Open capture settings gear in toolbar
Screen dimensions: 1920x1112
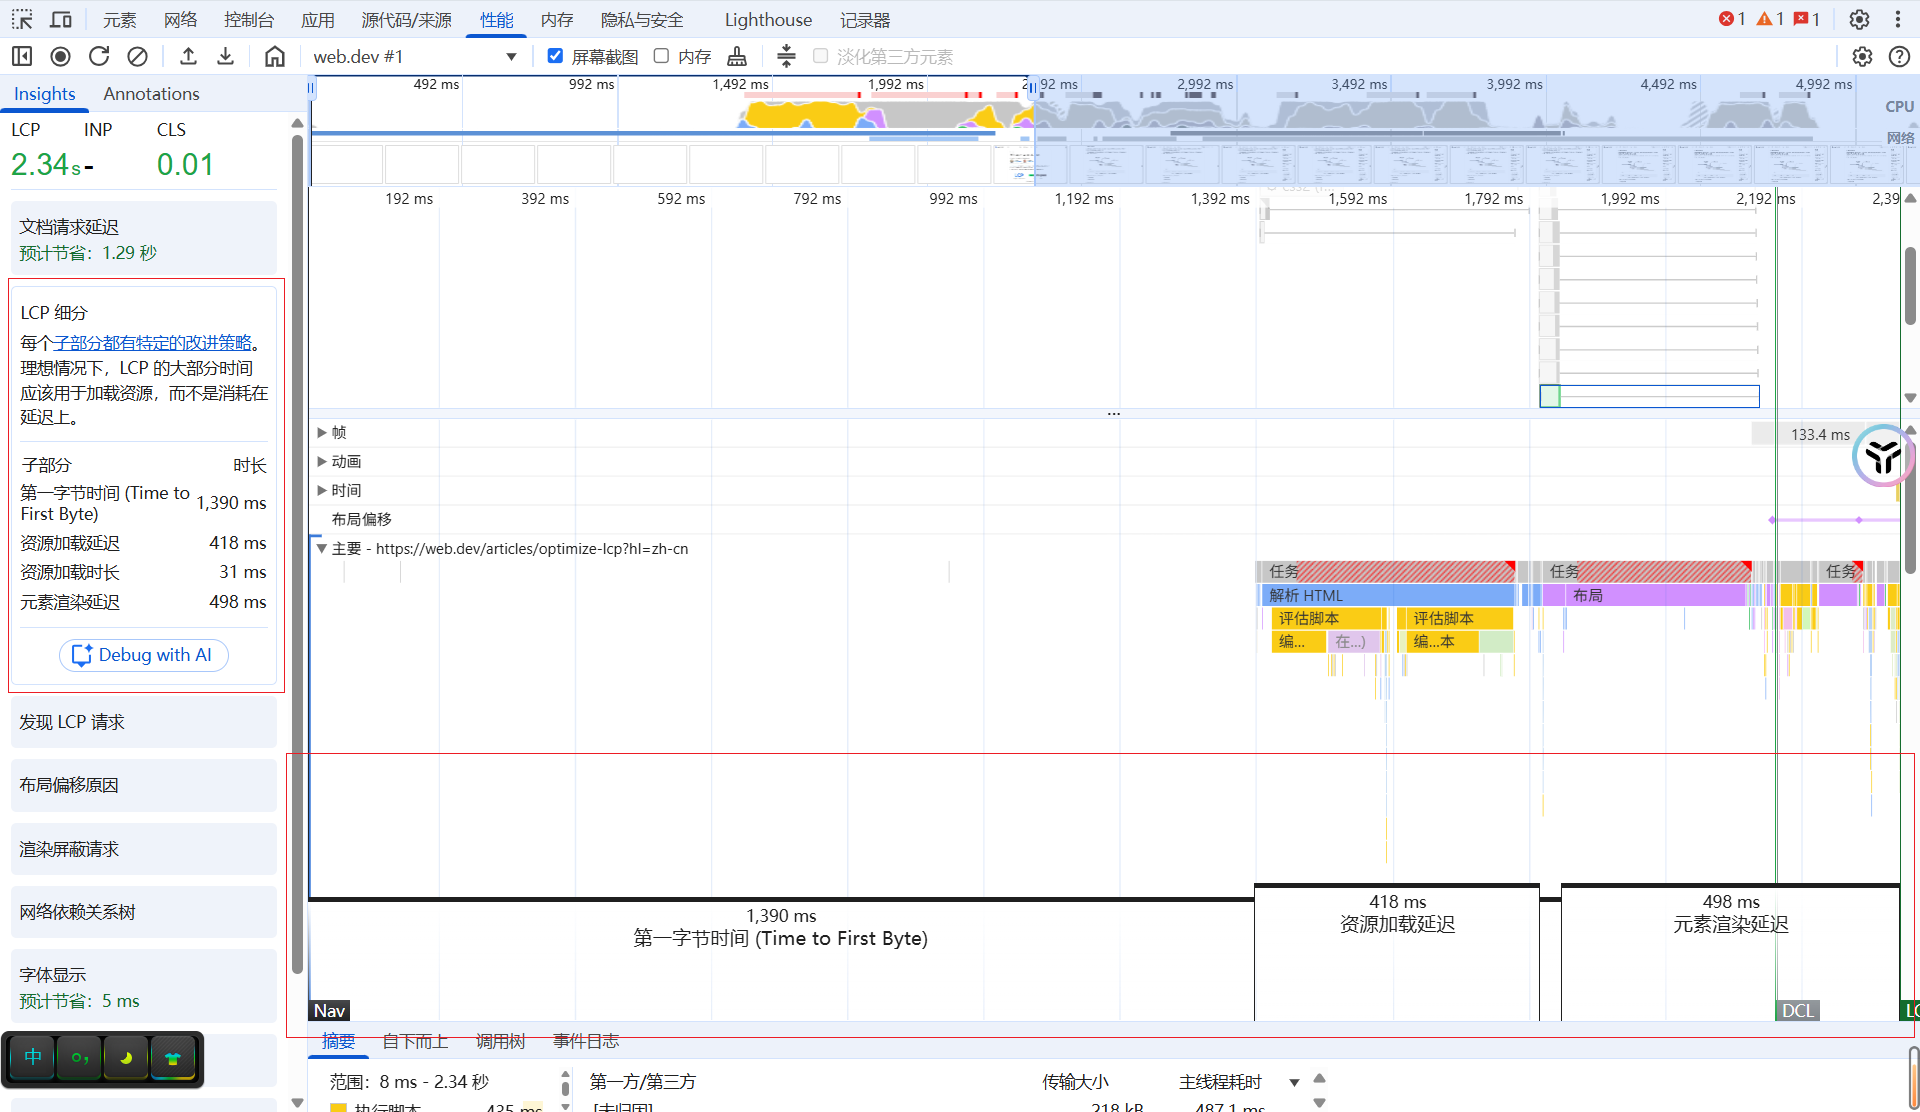coord(1861,57)
